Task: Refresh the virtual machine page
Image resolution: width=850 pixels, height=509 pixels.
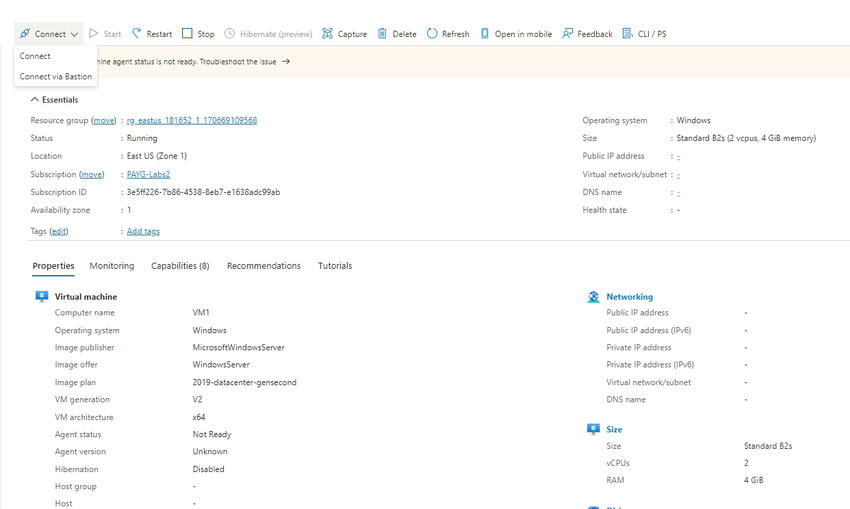Action: point(447,34)
